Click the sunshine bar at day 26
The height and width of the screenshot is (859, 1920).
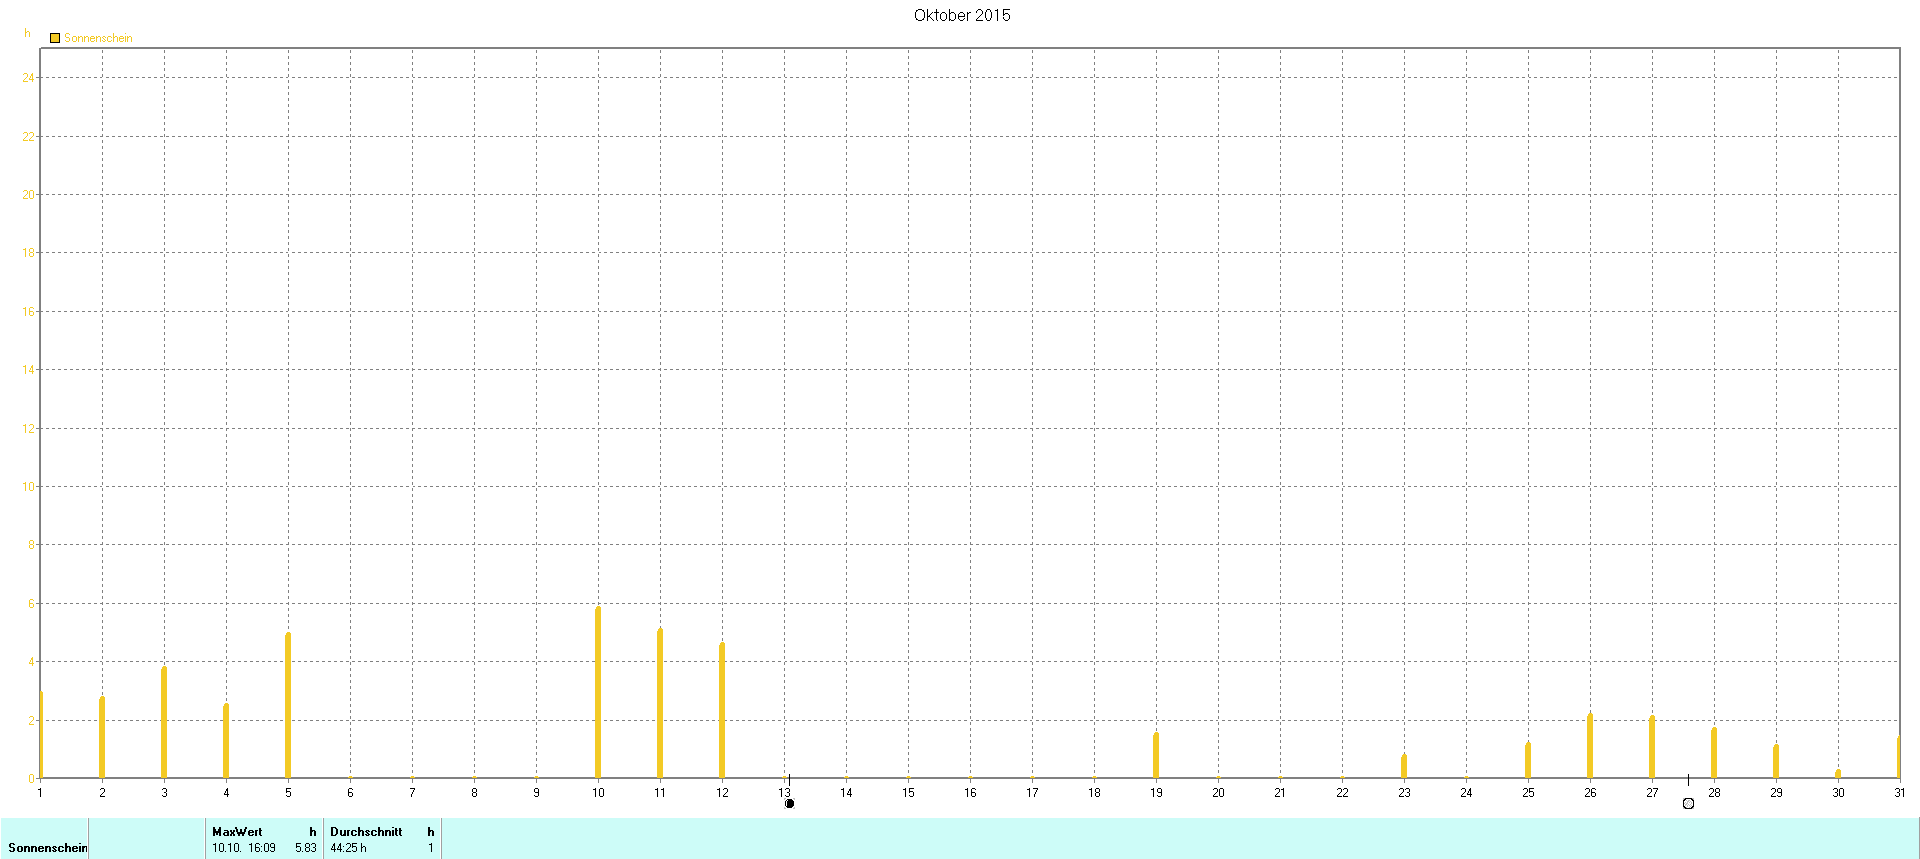tap(1590, 745)
